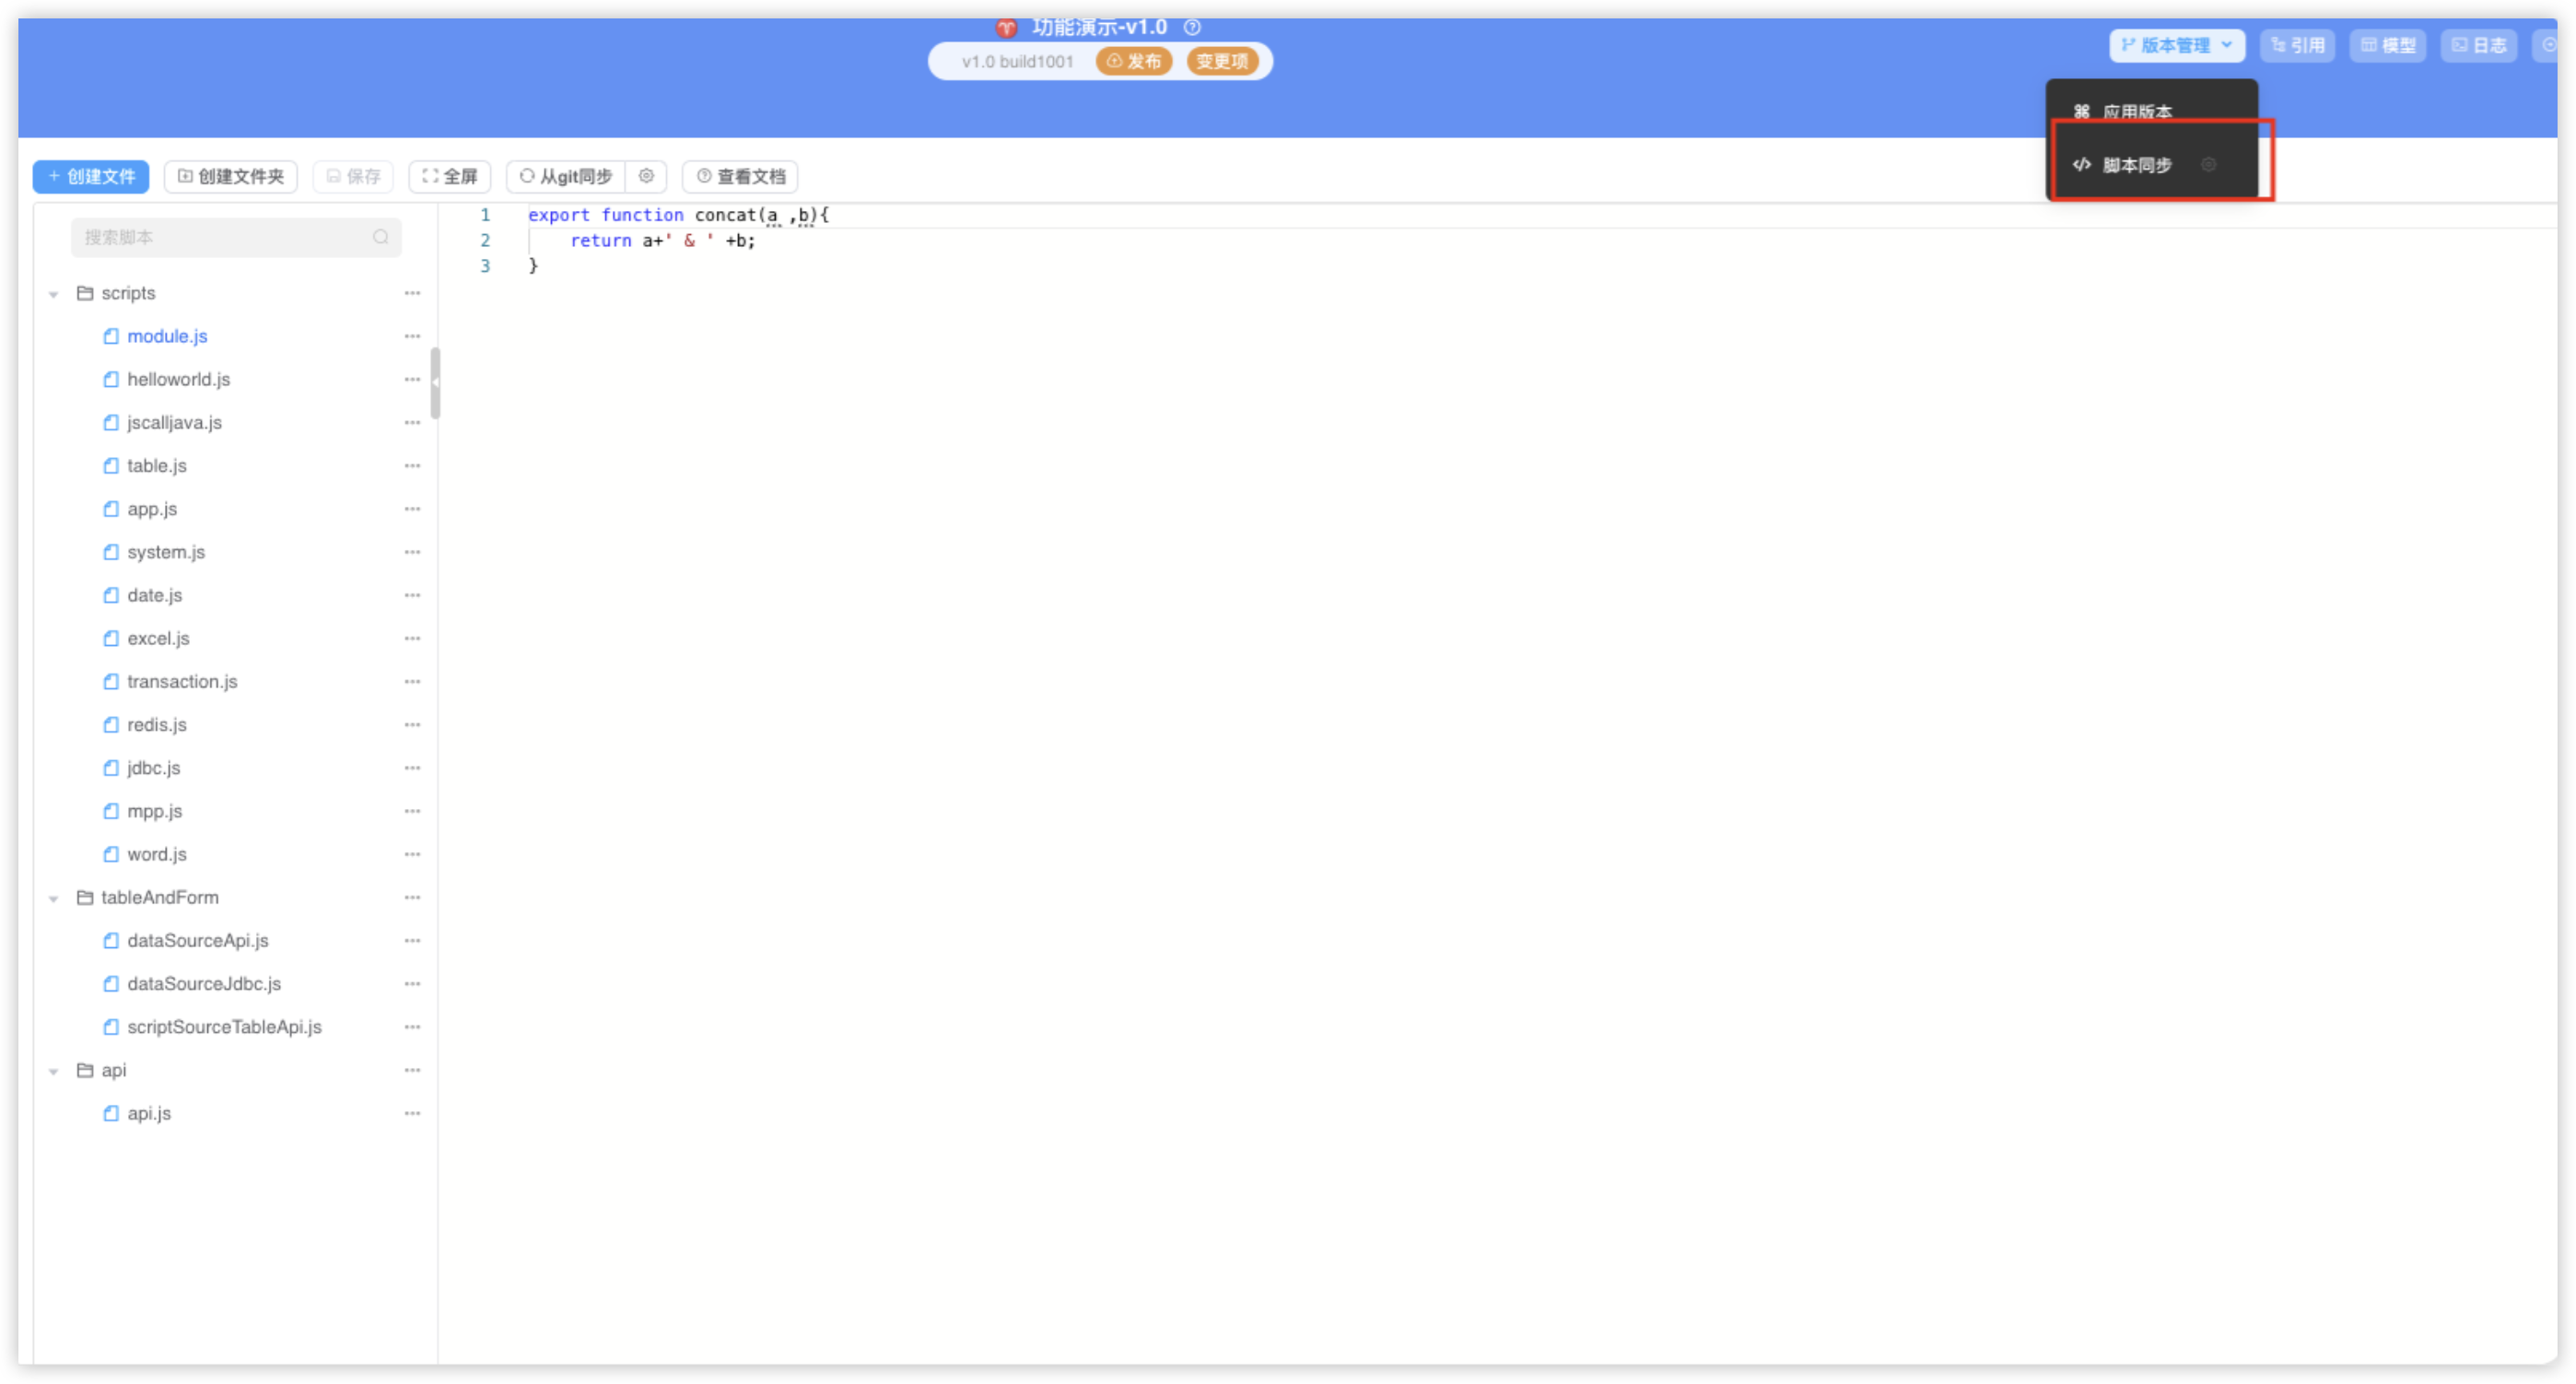This screenshot has width=2576, height=1384.
Task: Click the three dots next to api.js
Action: pyautogui.click(x=412, y=1113)
